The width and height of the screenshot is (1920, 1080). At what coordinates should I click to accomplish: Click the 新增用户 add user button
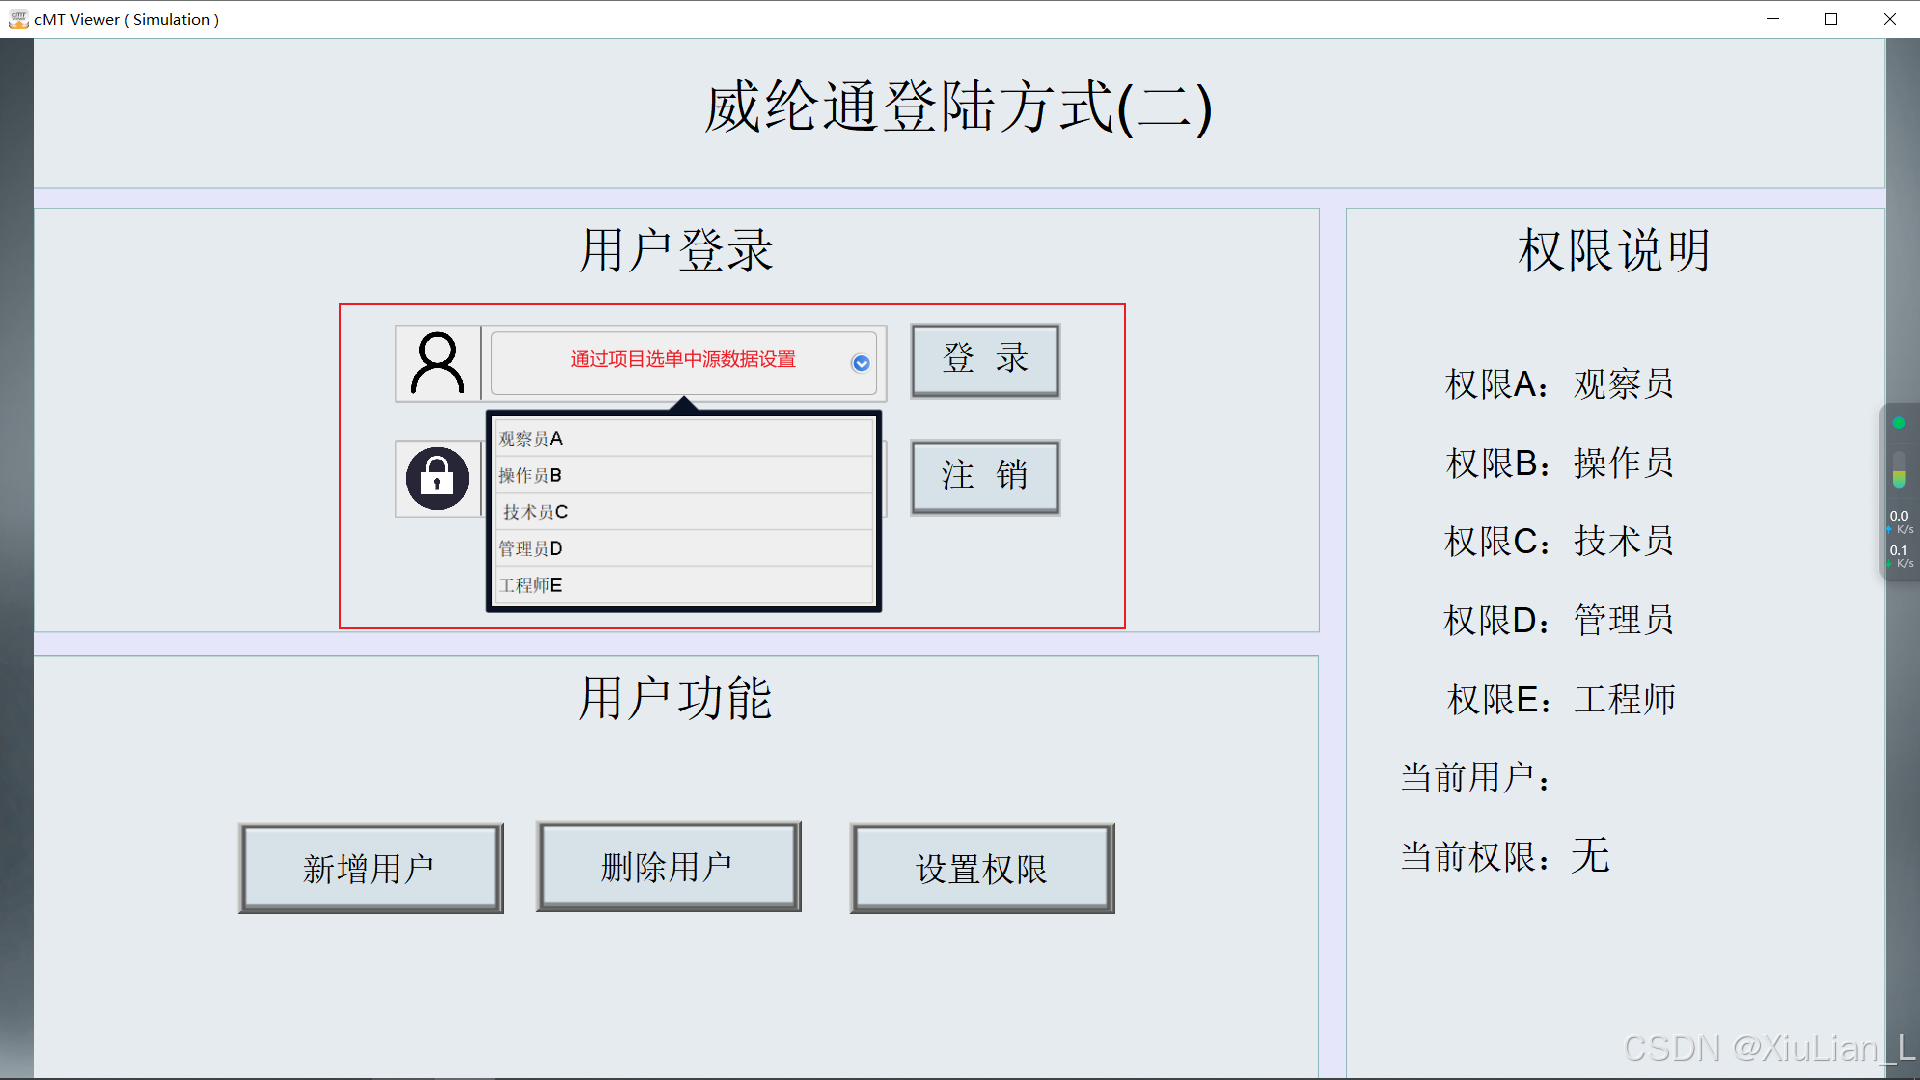coord(370,868)
